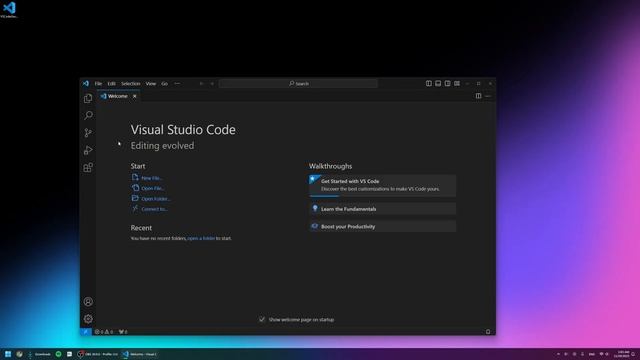Viewport: 640px width, 360px height.
Task: Switch to OBS window in taskbar
Action: [x=98, y=354]
